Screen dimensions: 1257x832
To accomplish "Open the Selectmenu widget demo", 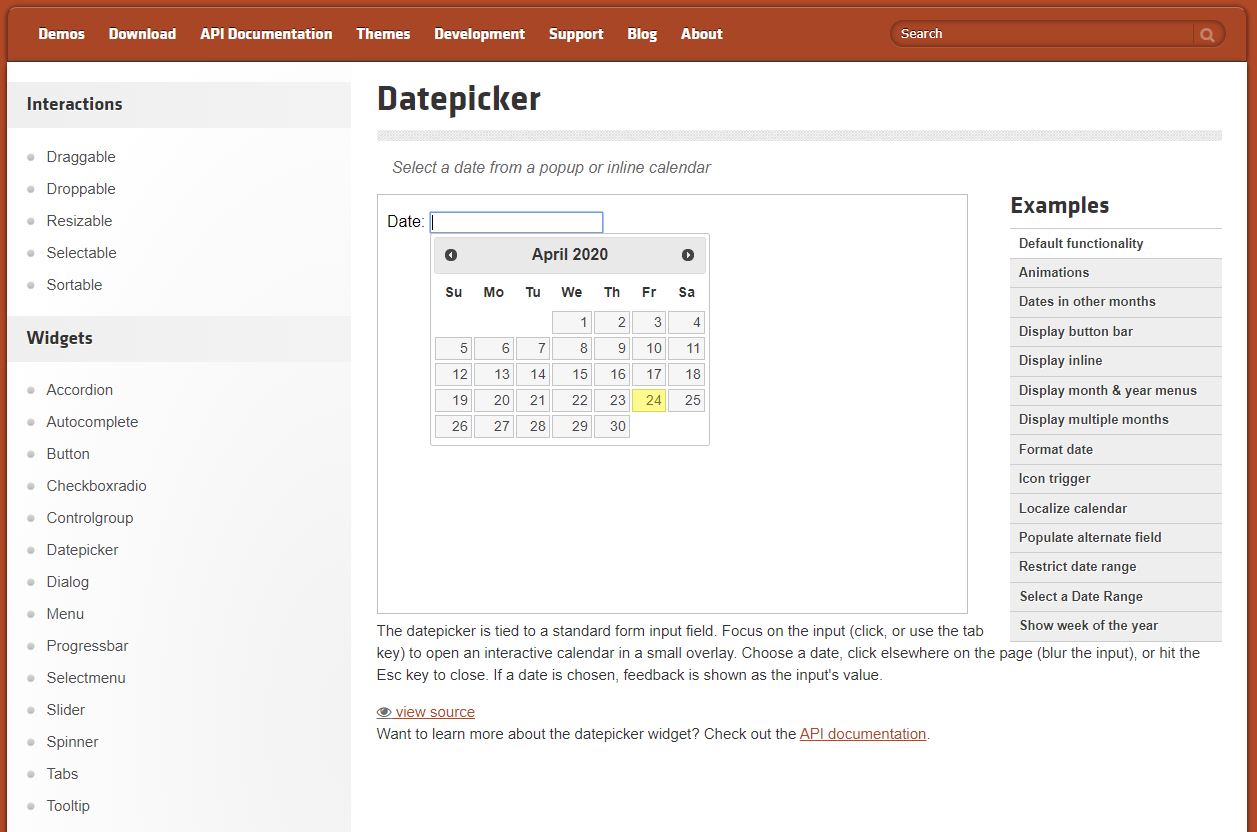I will 86,678.
